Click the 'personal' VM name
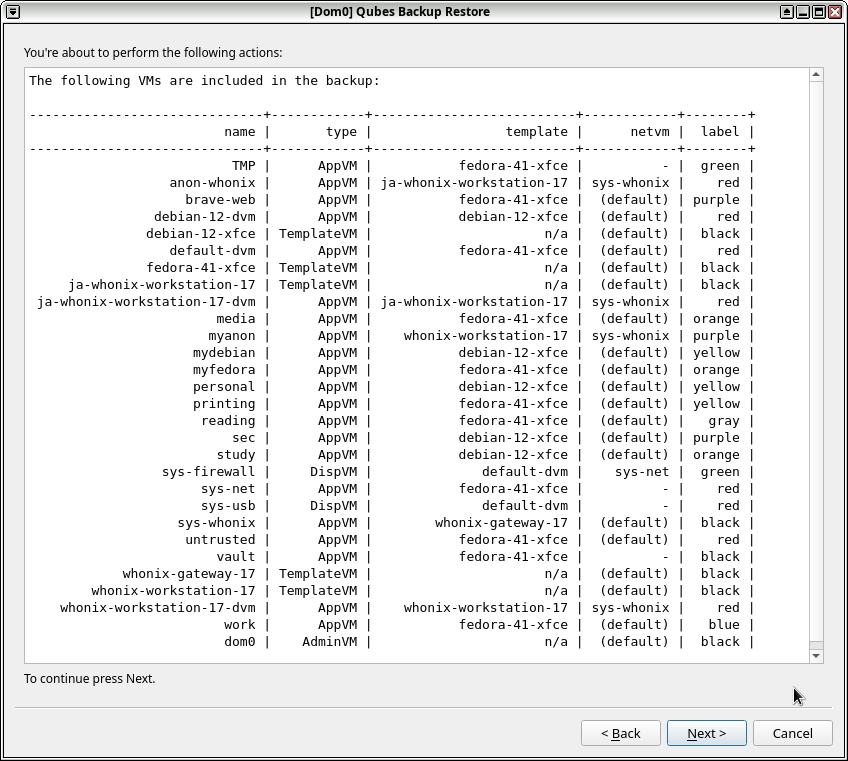The width and height of the screenshot is (848, 761). click(224, 387)
